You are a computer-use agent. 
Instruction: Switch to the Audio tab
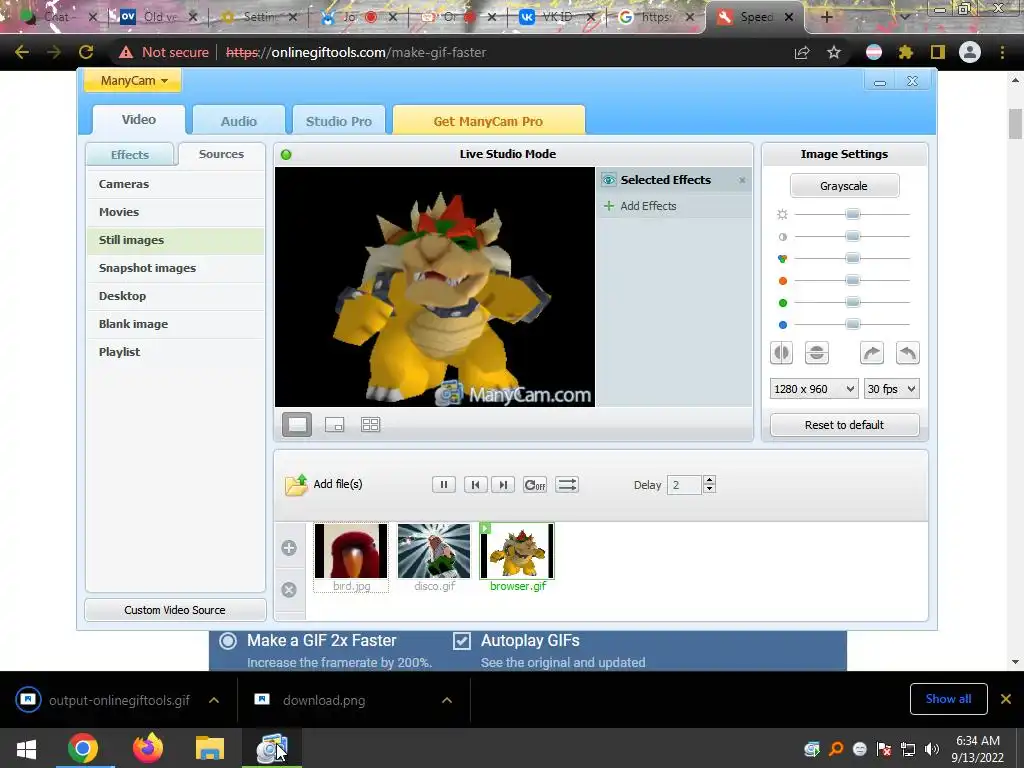(238, 121)
